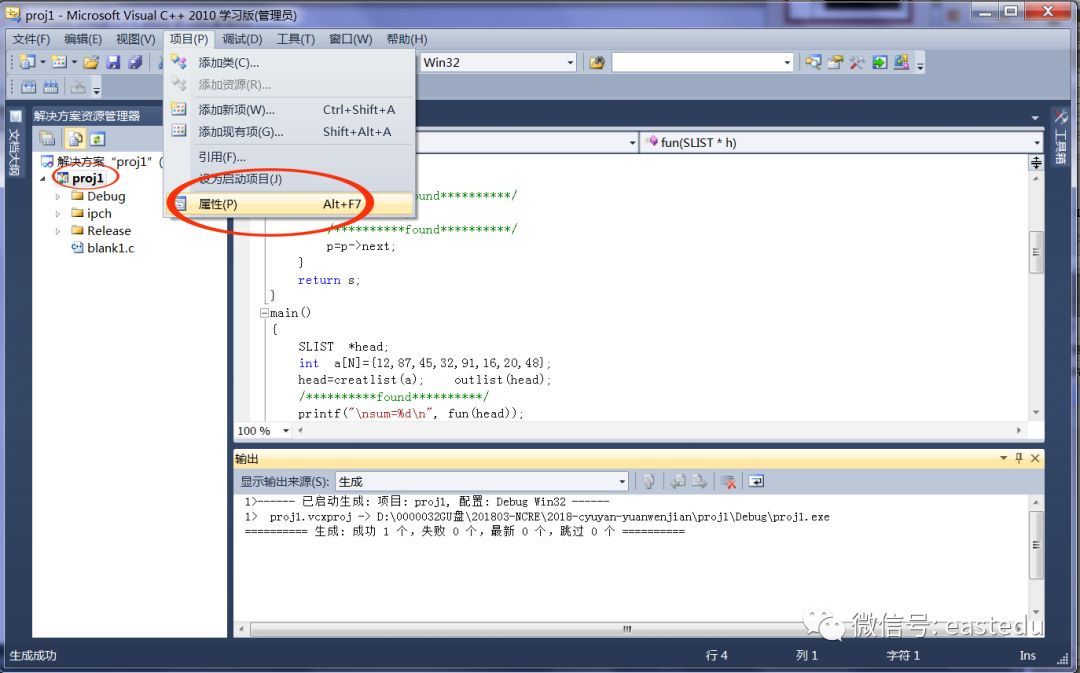Open the editor document list dropdown arrow
The height and width of the screenshot is (673, 1080).
pos(1035,118)
